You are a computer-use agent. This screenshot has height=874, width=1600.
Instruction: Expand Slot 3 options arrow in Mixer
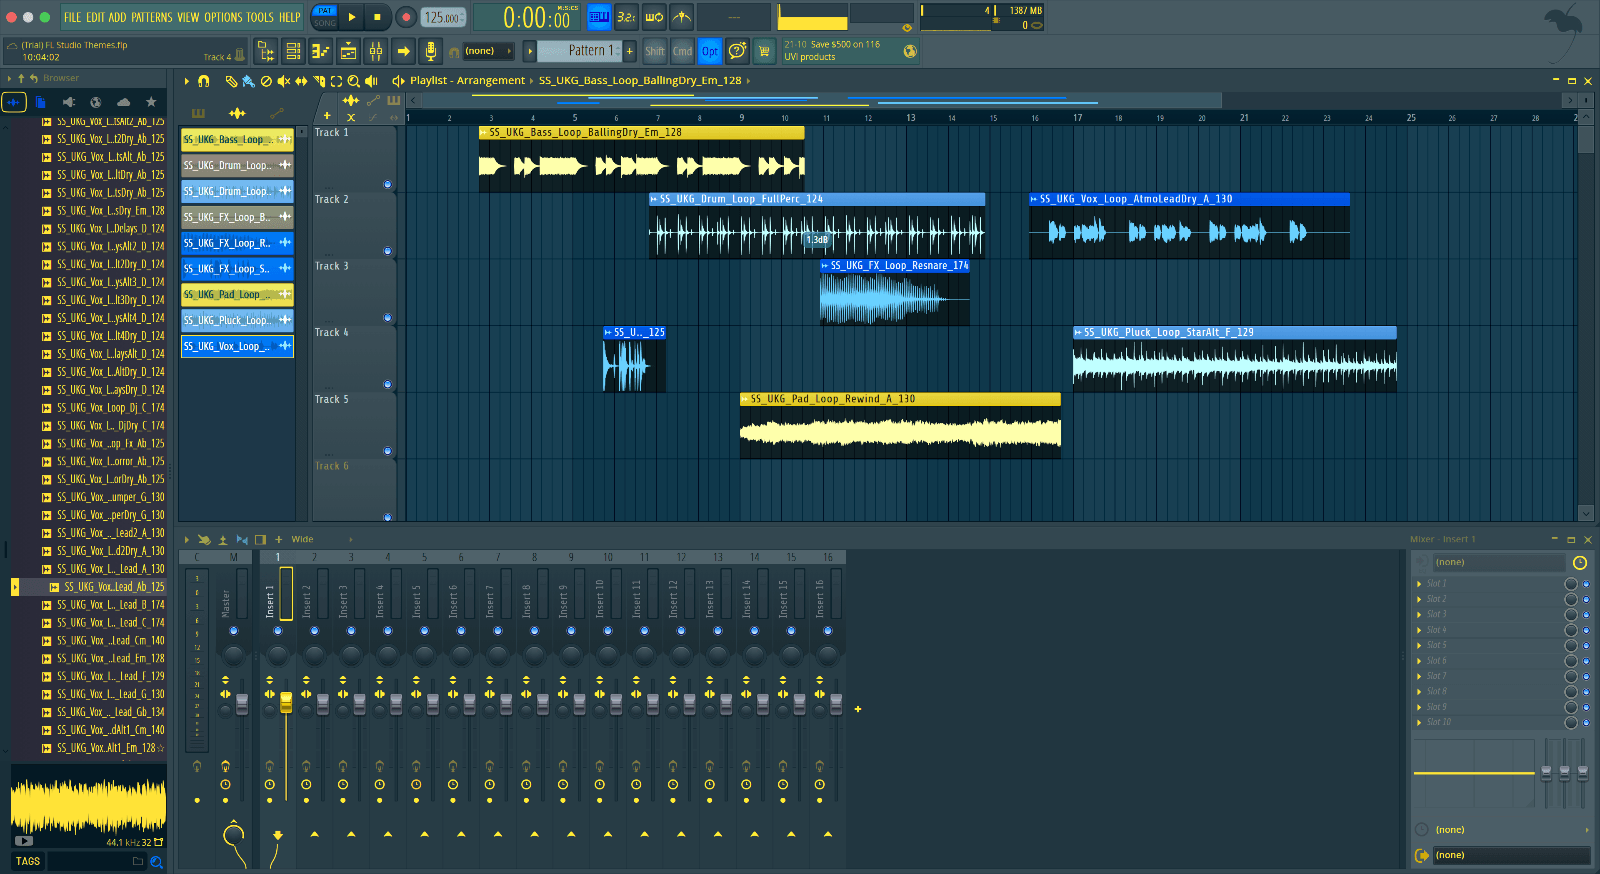click(1419, 614)
